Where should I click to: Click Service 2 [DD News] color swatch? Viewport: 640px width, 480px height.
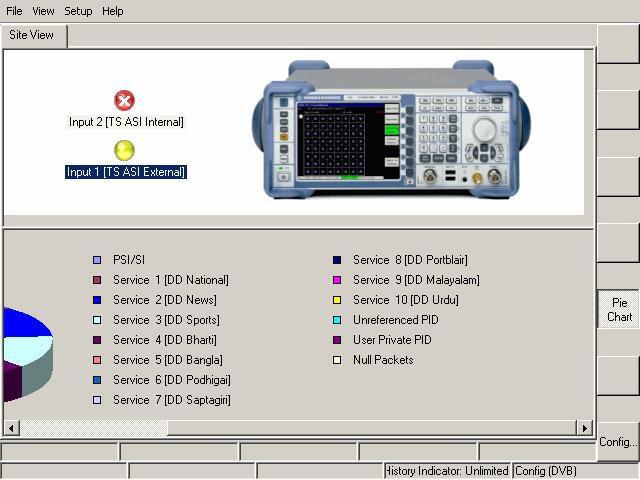[x=97, y=300]
